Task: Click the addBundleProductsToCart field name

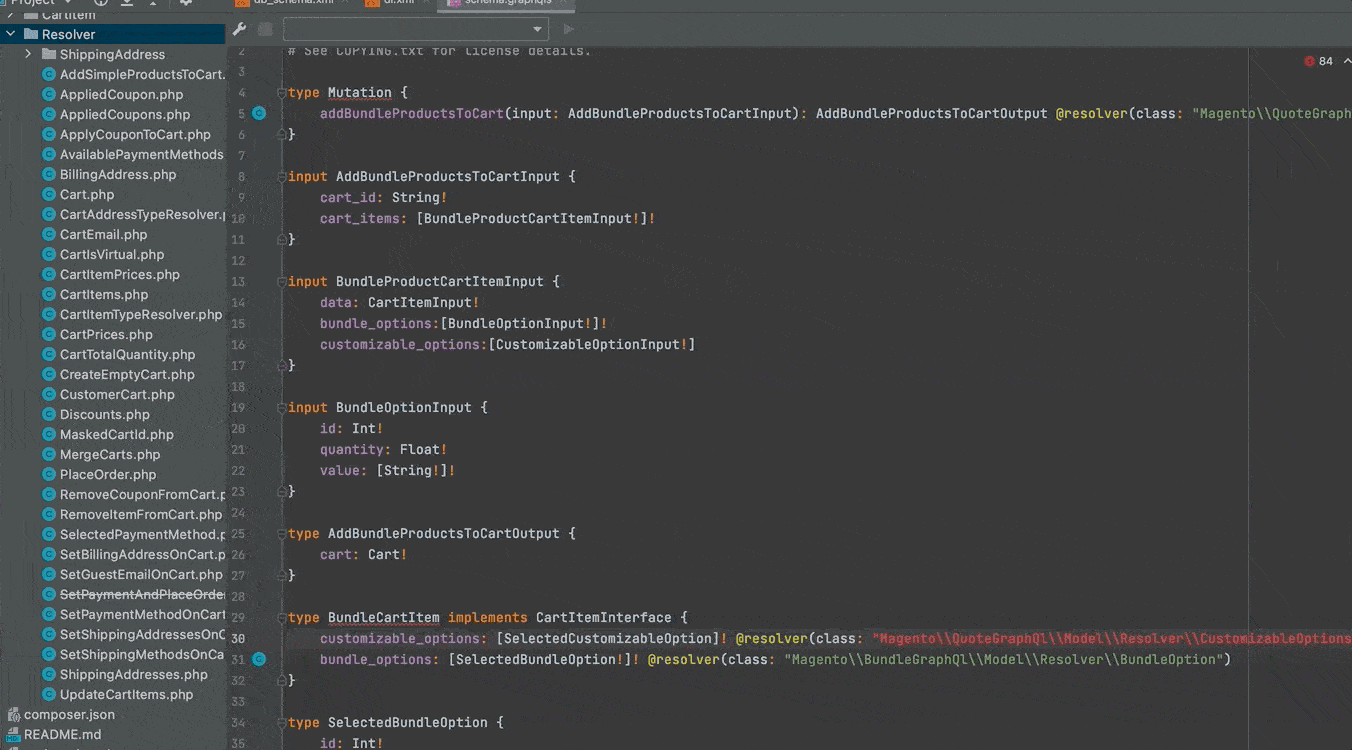Action: coord(411,114)
